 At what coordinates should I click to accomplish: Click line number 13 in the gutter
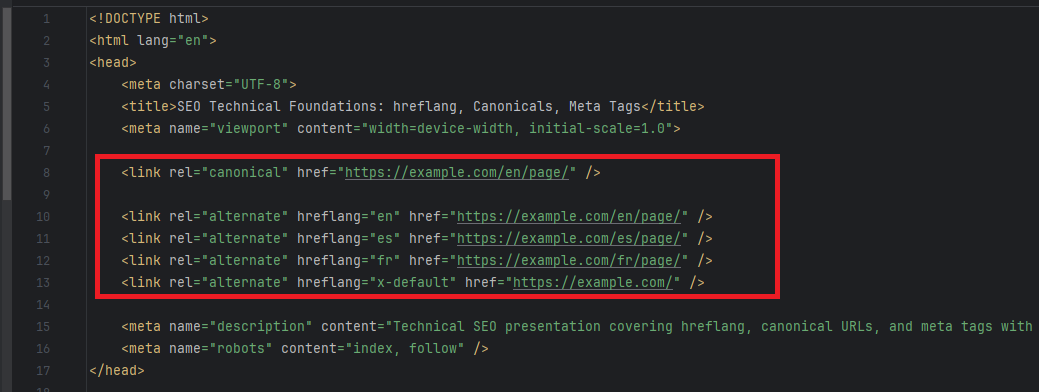pyautogui.click(x=42, y=283)
